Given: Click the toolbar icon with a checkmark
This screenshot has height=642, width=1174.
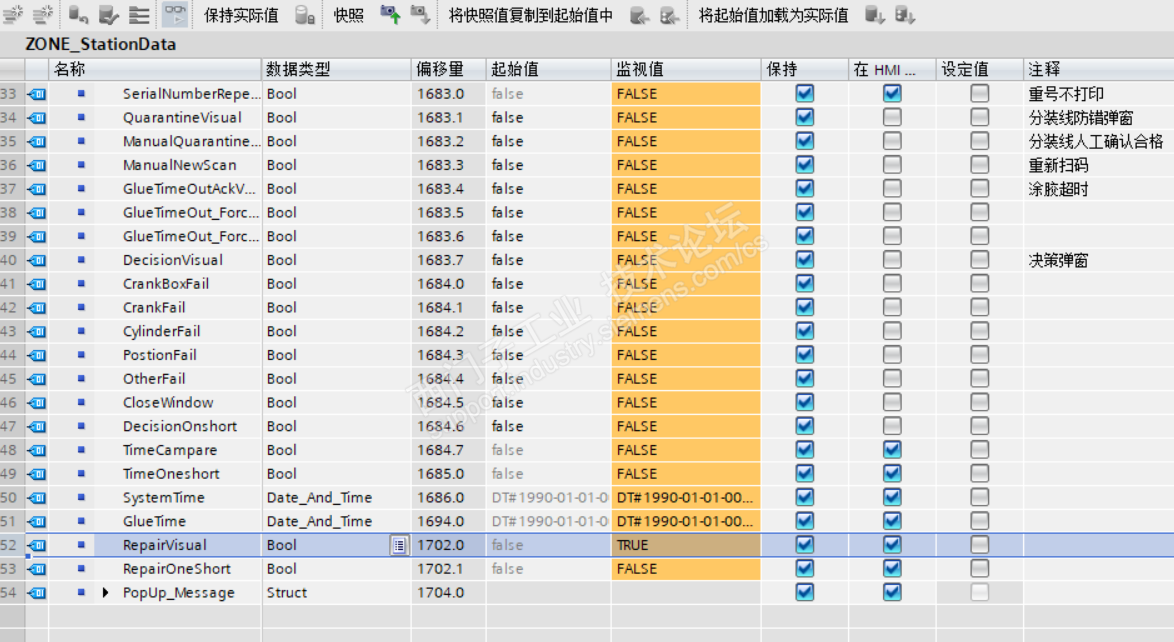Looking at the screenshot, I should (x=109, y=14).
